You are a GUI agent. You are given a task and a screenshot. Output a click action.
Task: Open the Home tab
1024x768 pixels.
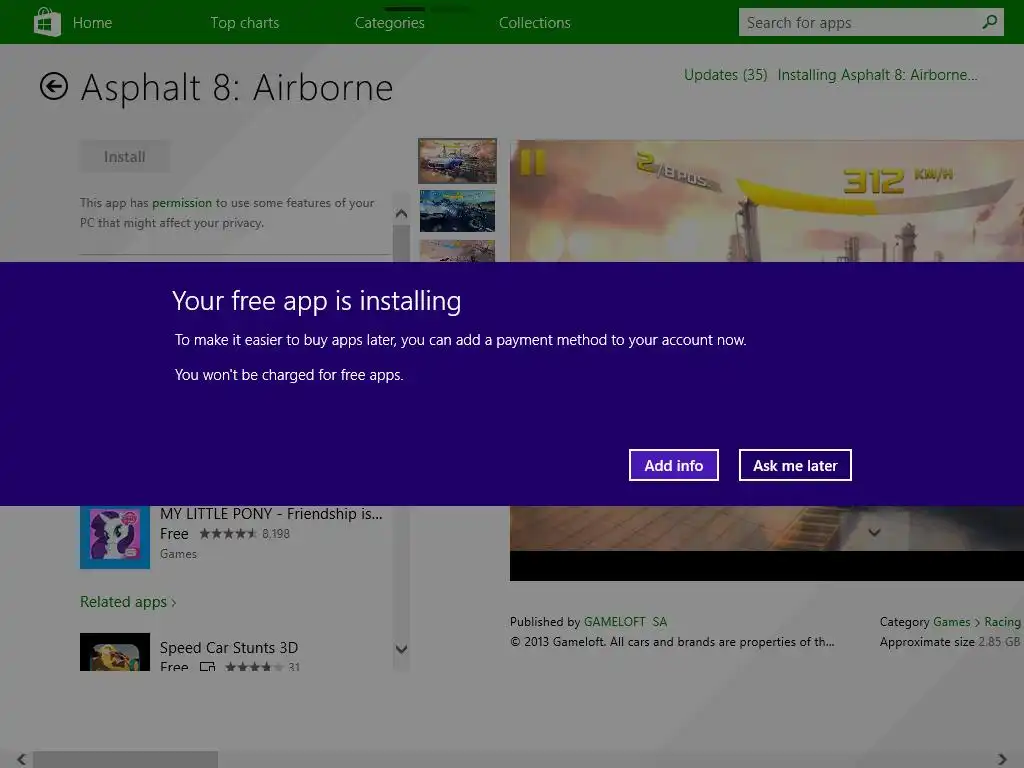(x=92, y=22)
